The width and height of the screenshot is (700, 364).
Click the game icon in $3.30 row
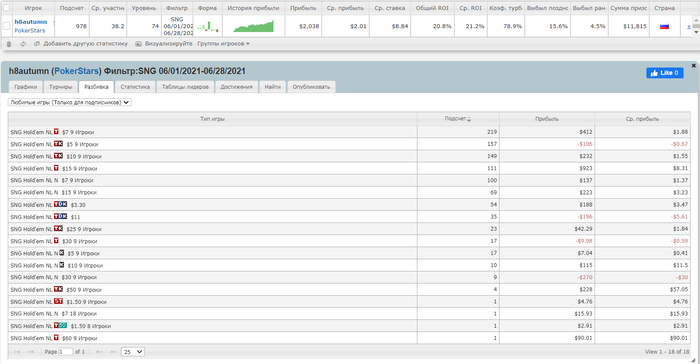pos(60,204)
